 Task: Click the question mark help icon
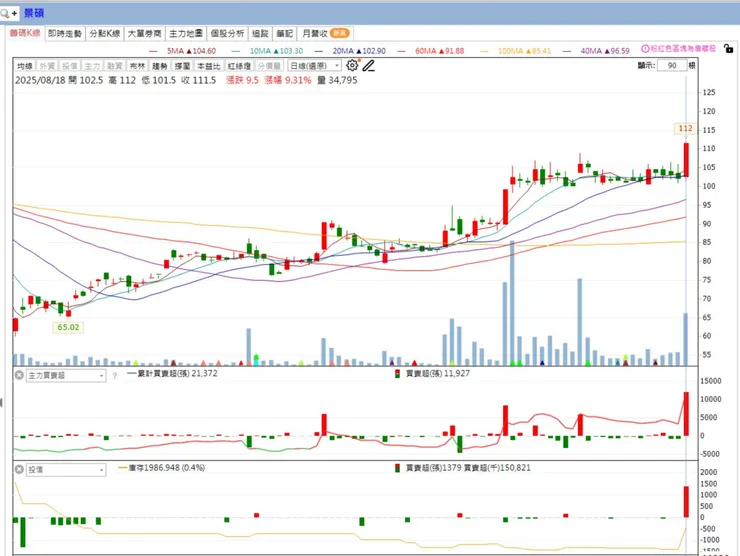[x=115, y=376]
